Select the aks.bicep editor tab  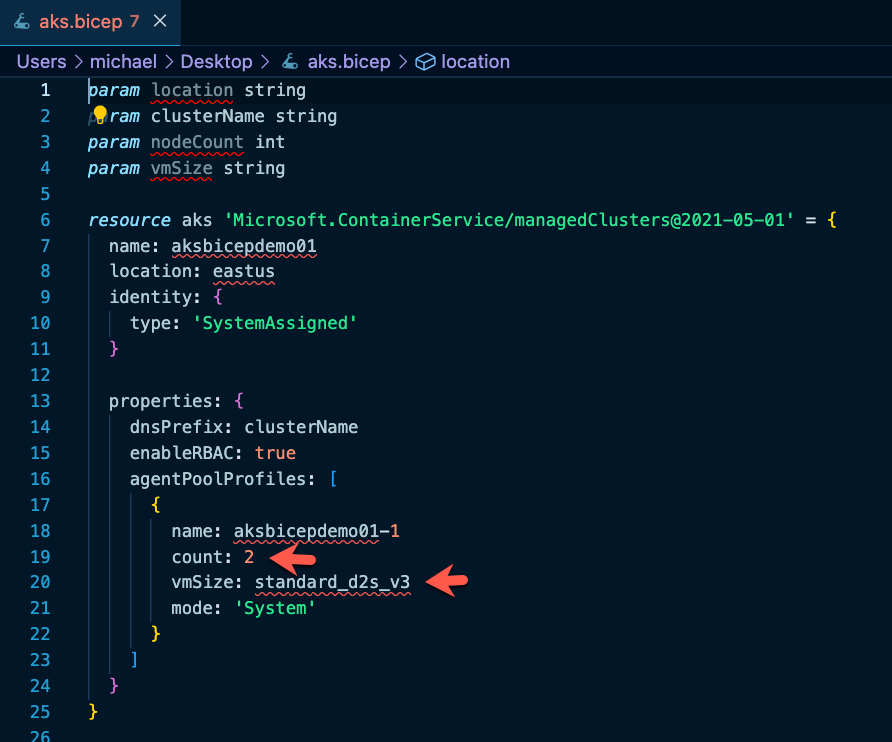90,22
